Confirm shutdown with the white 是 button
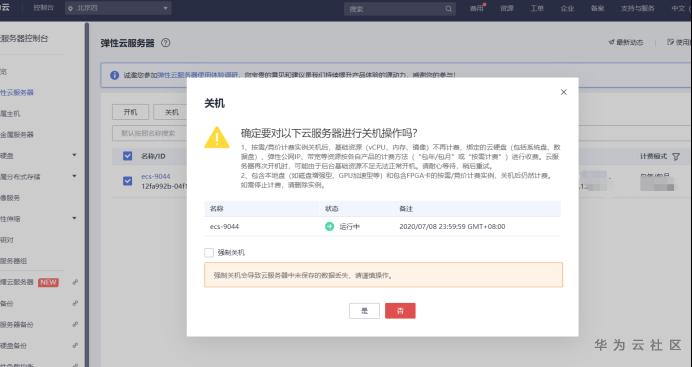 tap(364, 311)
